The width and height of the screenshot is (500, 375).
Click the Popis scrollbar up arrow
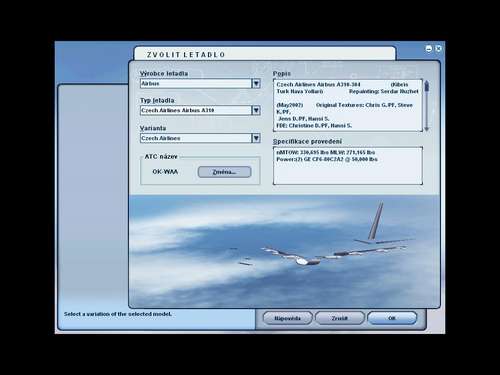(427, 83)
